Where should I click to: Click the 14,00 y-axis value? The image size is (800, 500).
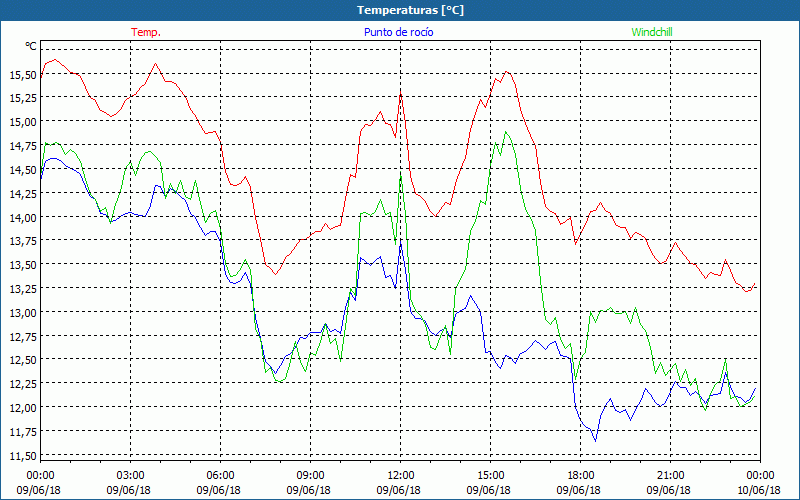point(23,217)
